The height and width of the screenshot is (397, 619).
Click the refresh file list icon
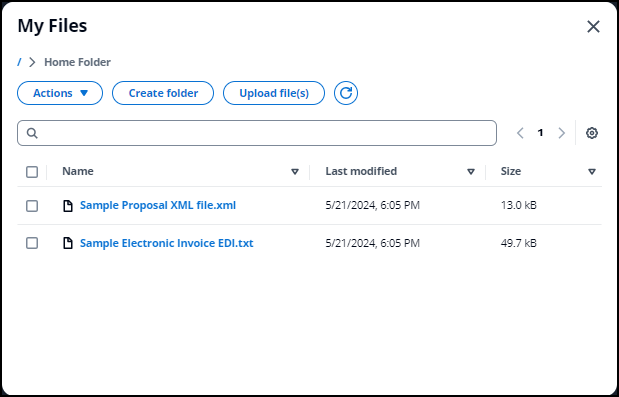[346, 93]
